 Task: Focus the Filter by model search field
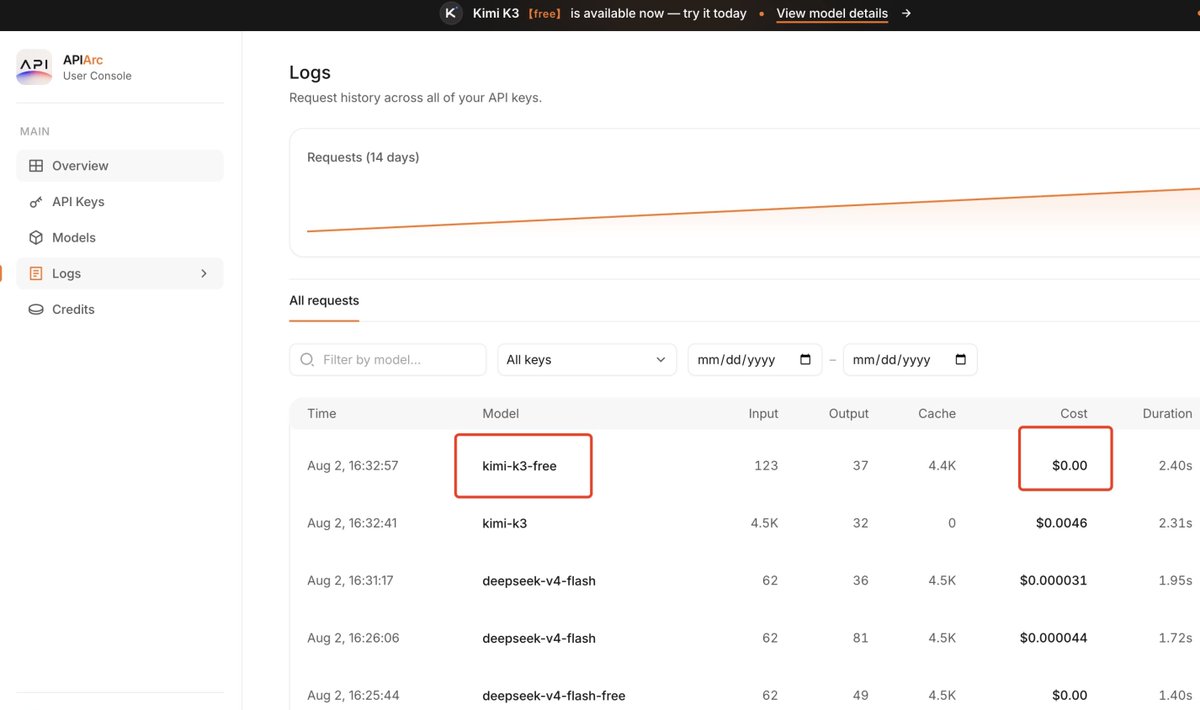388,360
